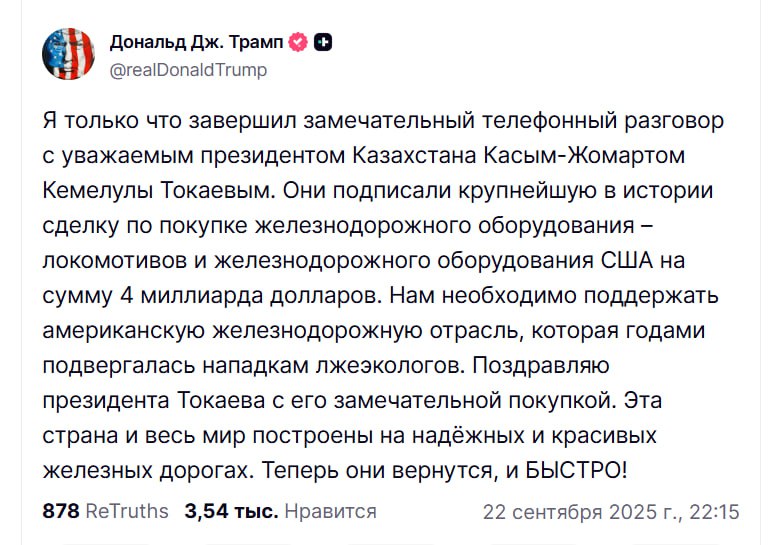
Task: Click the phrase президента Токаева
Action: tap(154, 400)
